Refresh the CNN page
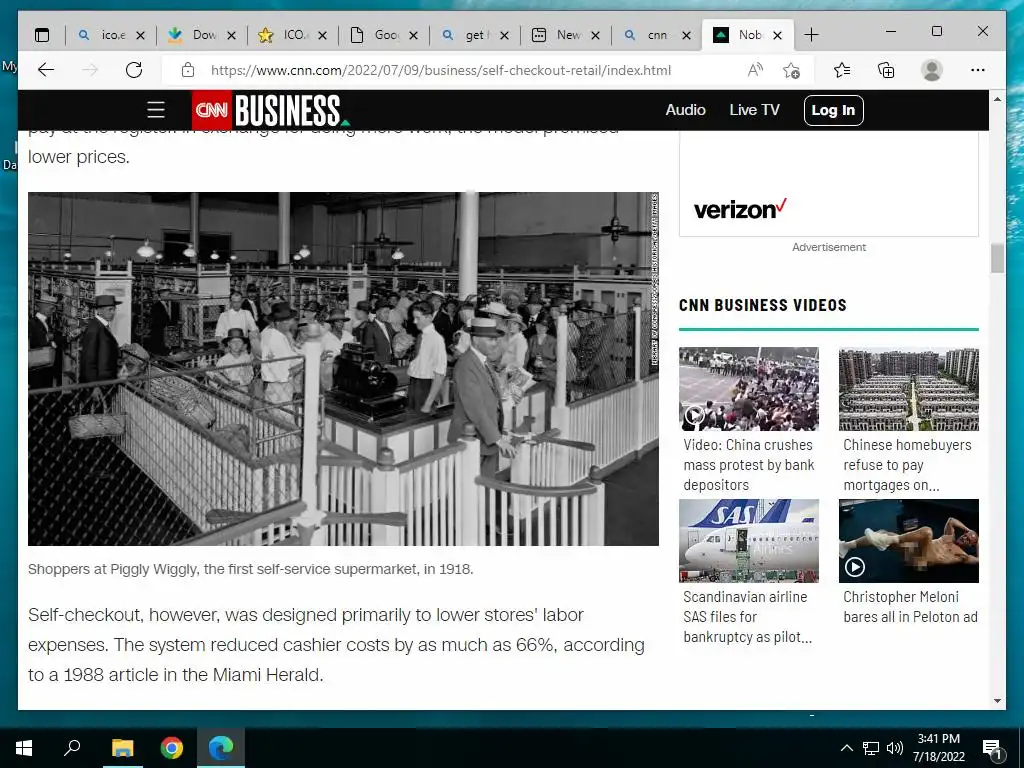 pos(134,70)
